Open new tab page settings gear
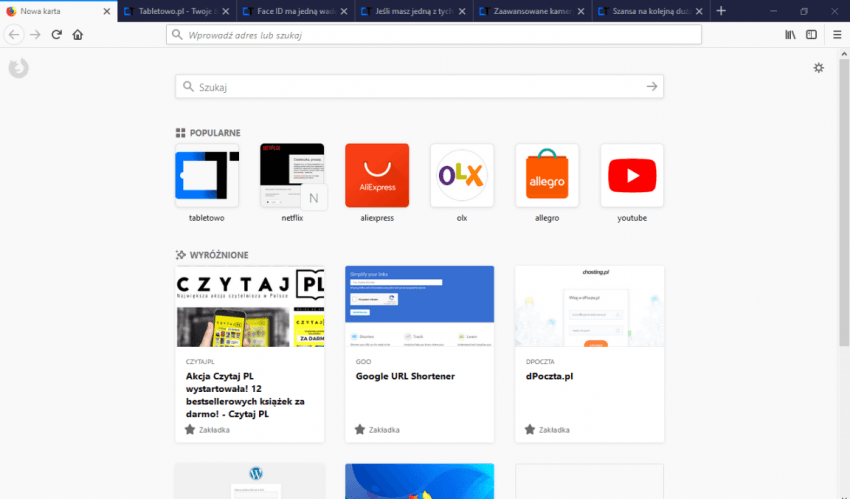 819,68
